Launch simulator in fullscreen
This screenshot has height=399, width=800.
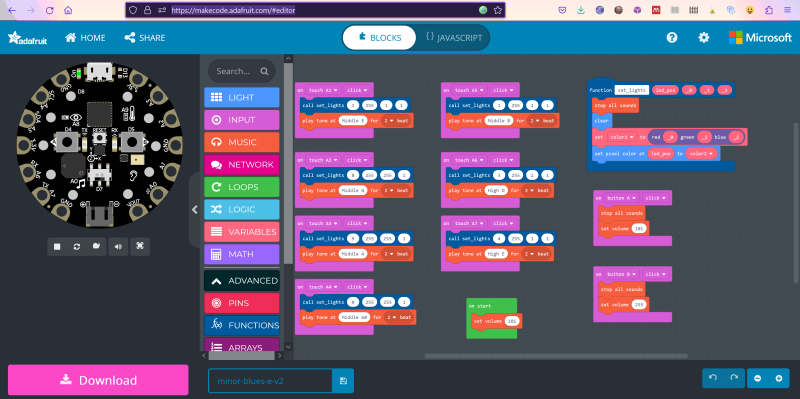click(140, 246)
